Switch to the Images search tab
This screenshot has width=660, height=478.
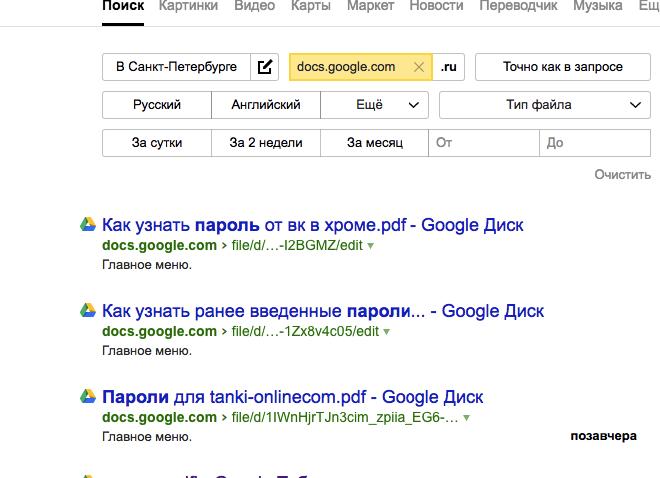(x=188, y=6)
